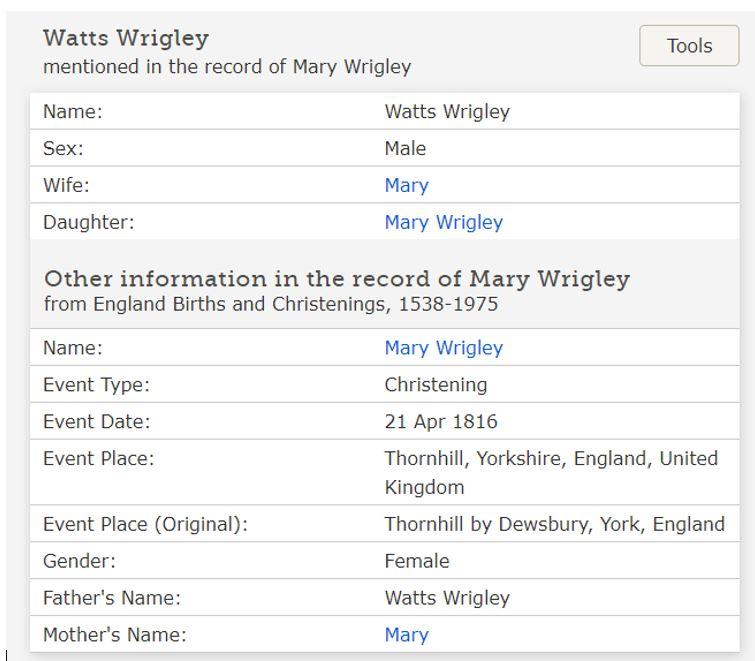Select the Christening event type value

coord(435,385)
